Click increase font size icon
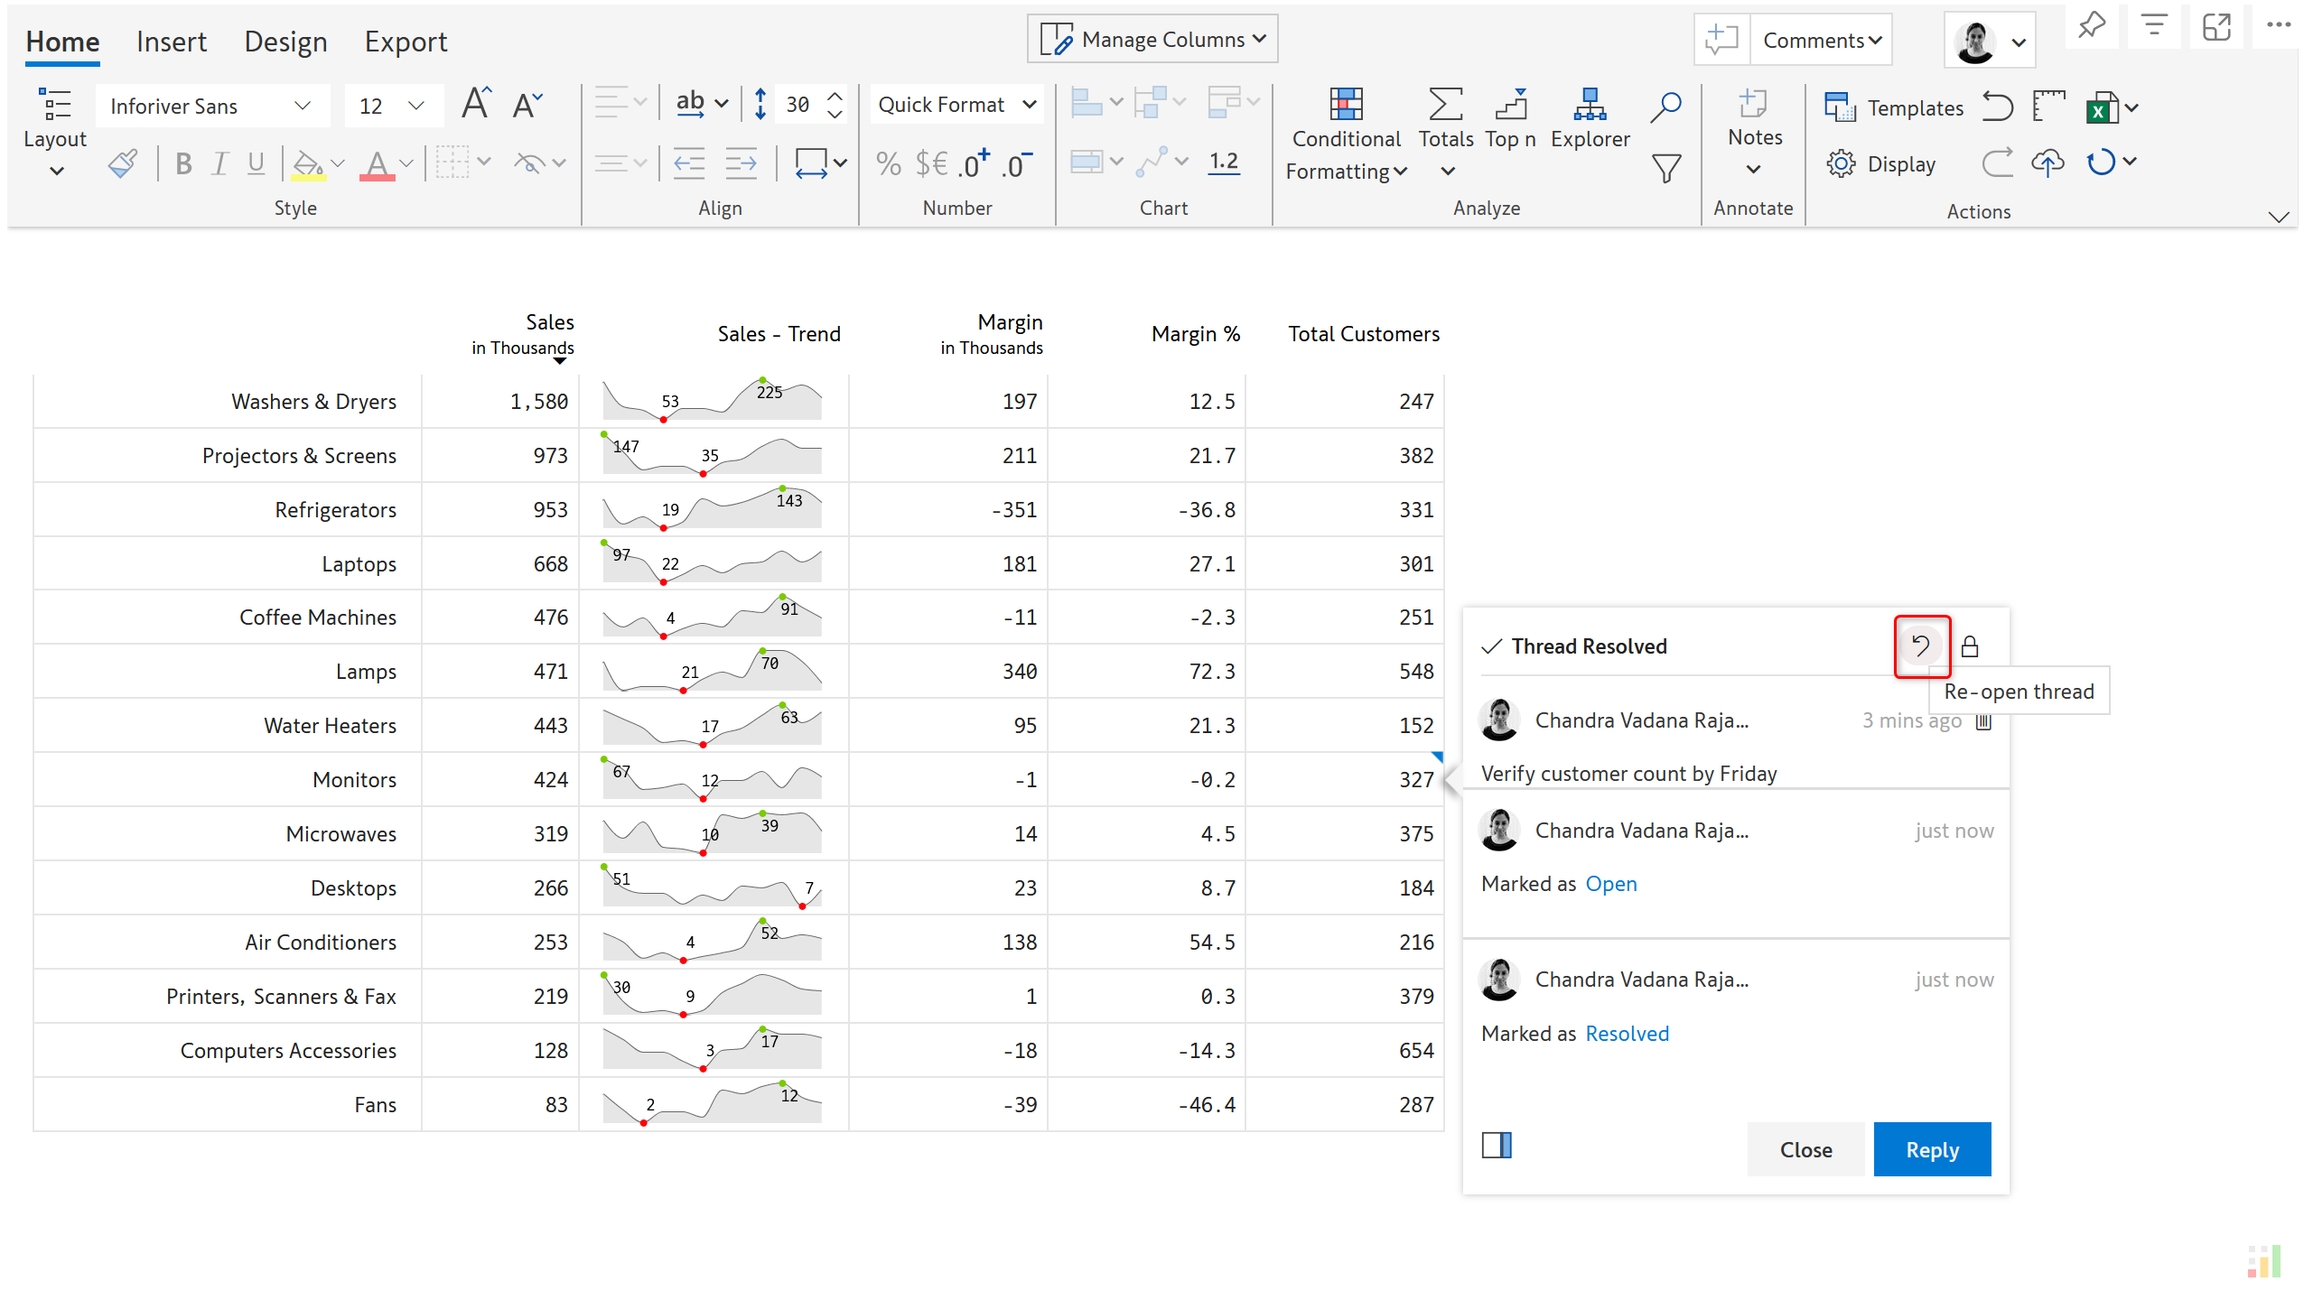Image resolution: width=2304 pixels, height=1291 pixels. [475, 104]
